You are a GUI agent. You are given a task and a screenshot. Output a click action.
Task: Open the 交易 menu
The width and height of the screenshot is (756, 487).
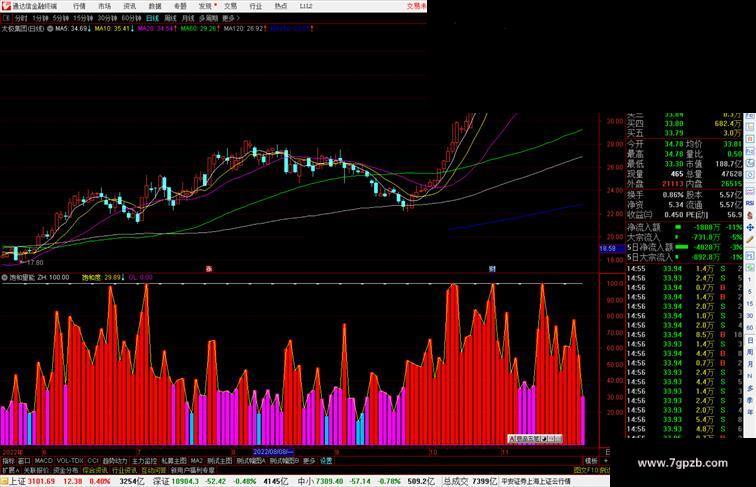230,6
